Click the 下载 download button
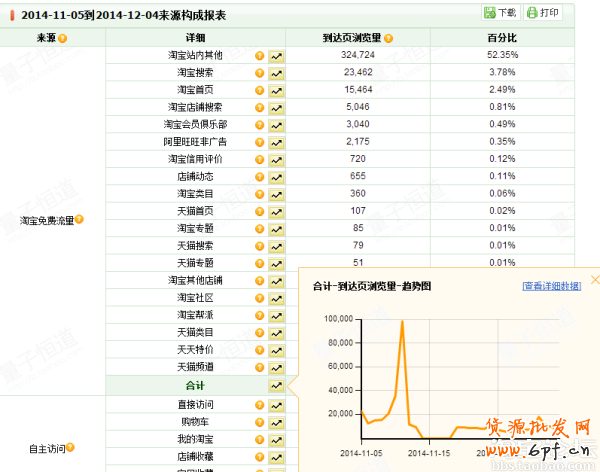Viewport: 600px width, 472px height. click(501, 13)
